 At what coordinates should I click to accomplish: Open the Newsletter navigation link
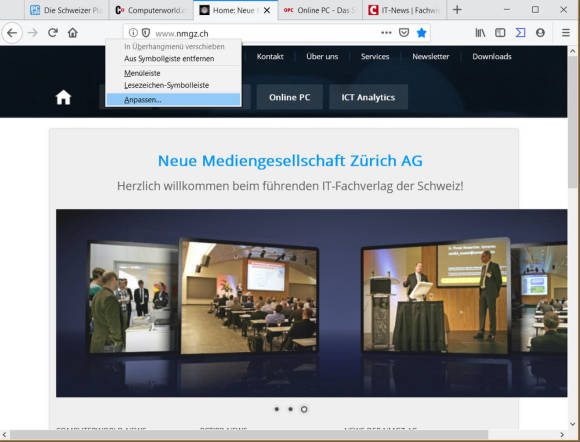[431, 57]
